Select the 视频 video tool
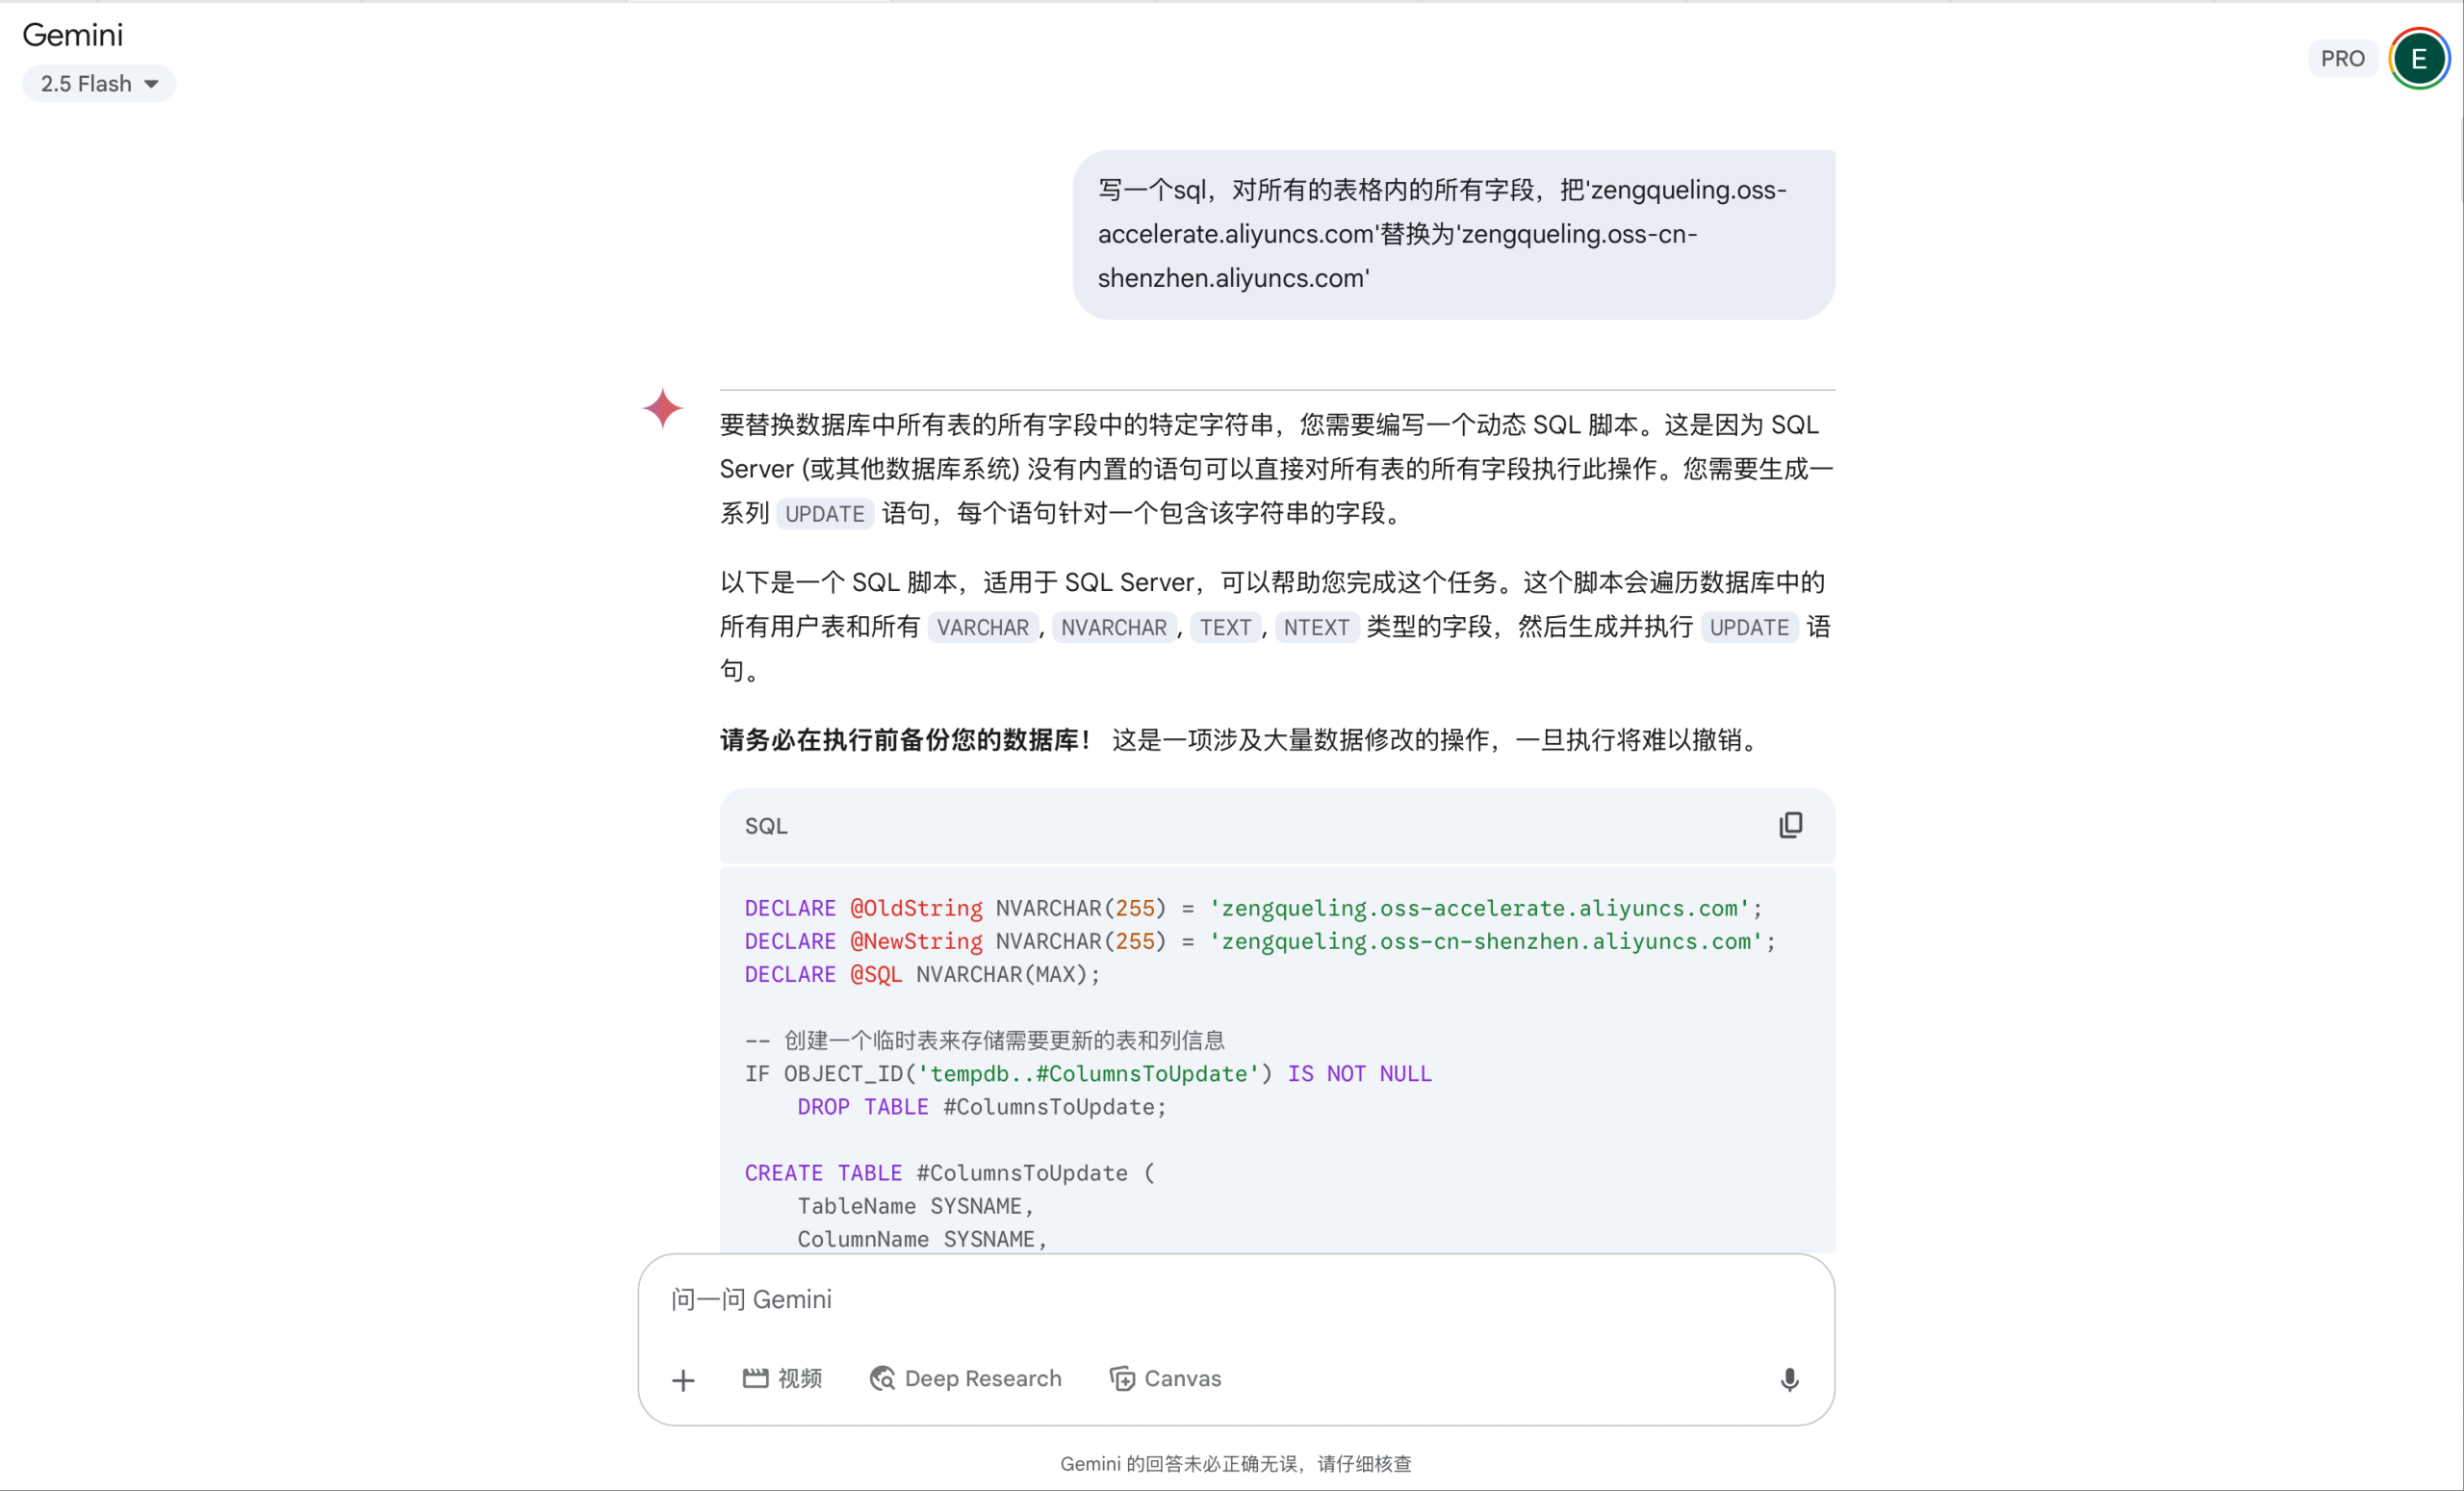 [x=782, y=1379]
